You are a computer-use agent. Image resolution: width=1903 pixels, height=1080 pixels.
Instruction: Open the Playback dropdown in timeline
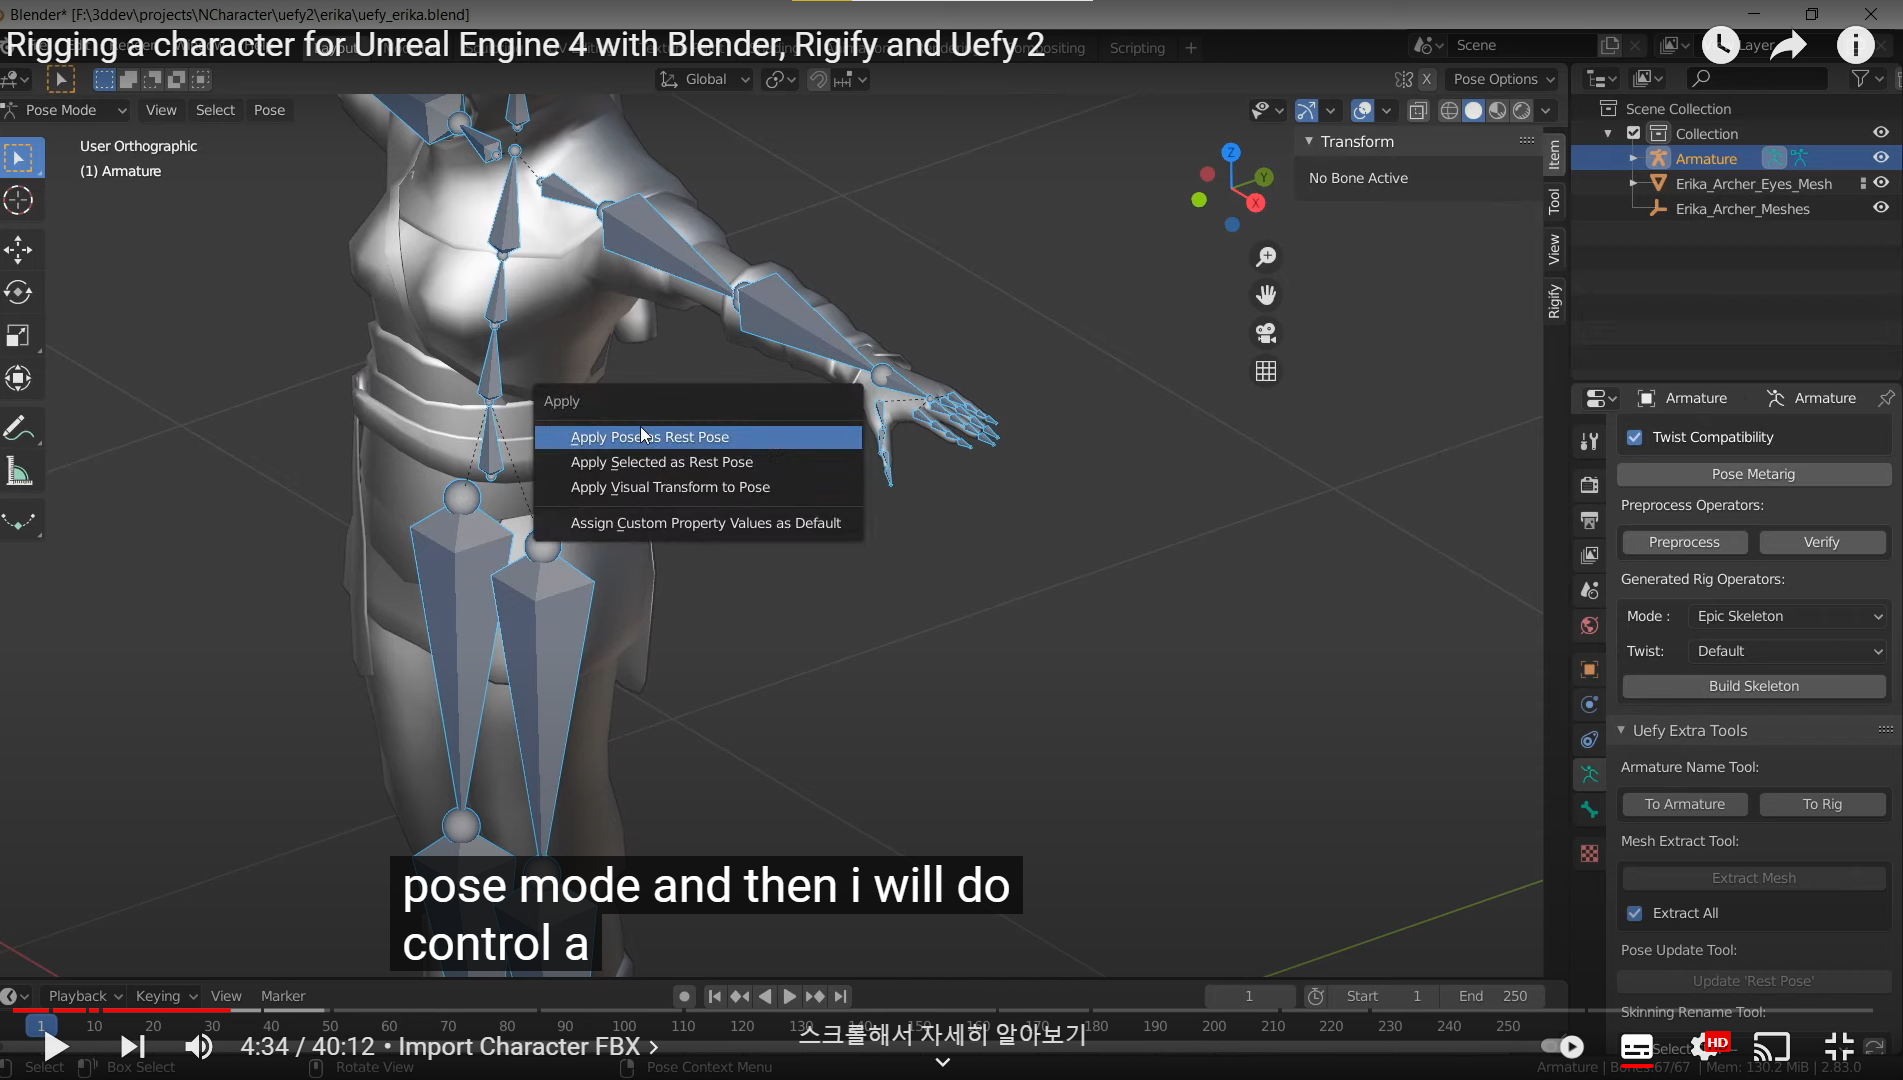pos(85,996)
